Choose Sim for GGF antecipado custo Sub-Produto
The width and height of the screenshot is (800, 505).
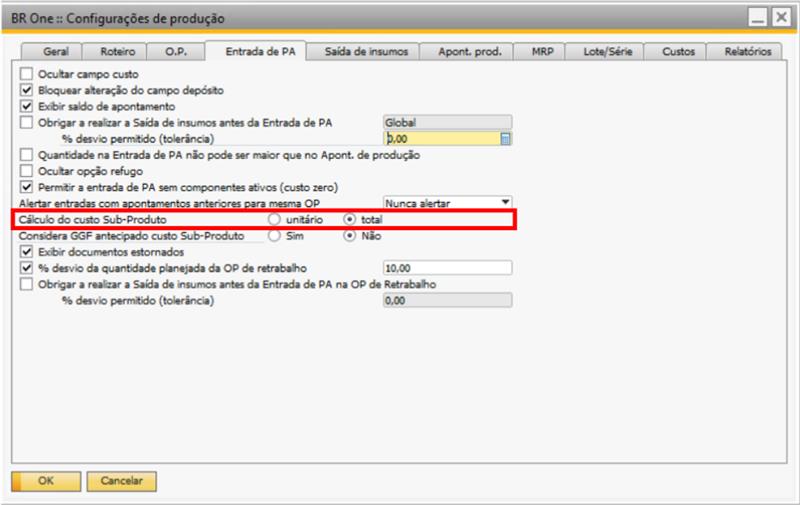click(x=273, y=236)
